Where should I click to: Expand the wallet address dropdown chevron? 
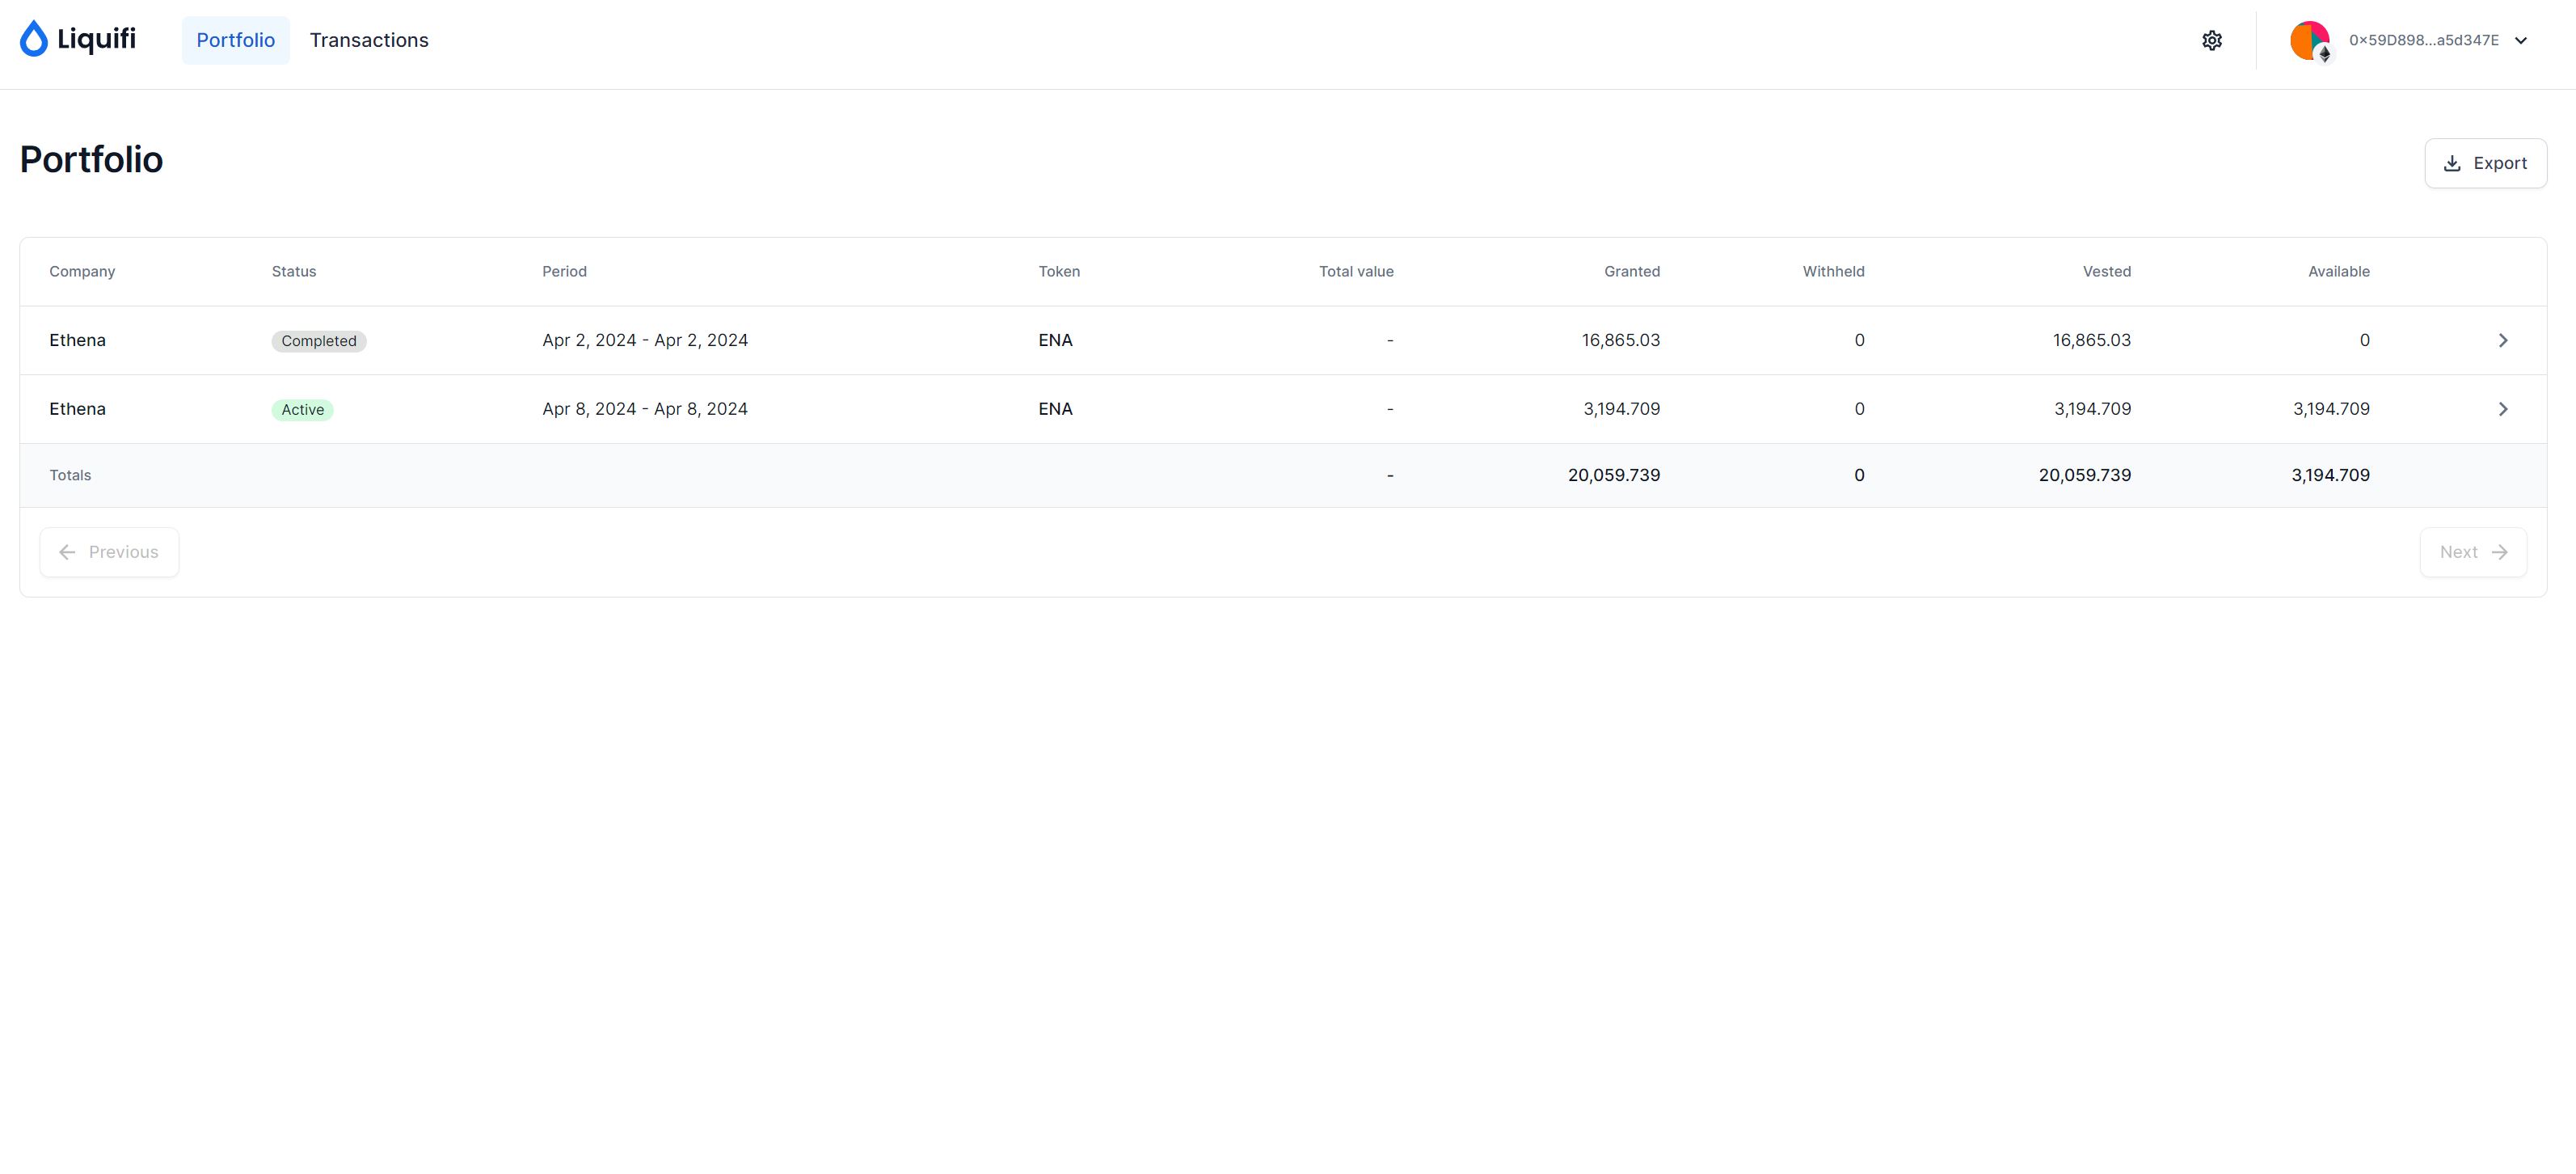point(2521,40)
